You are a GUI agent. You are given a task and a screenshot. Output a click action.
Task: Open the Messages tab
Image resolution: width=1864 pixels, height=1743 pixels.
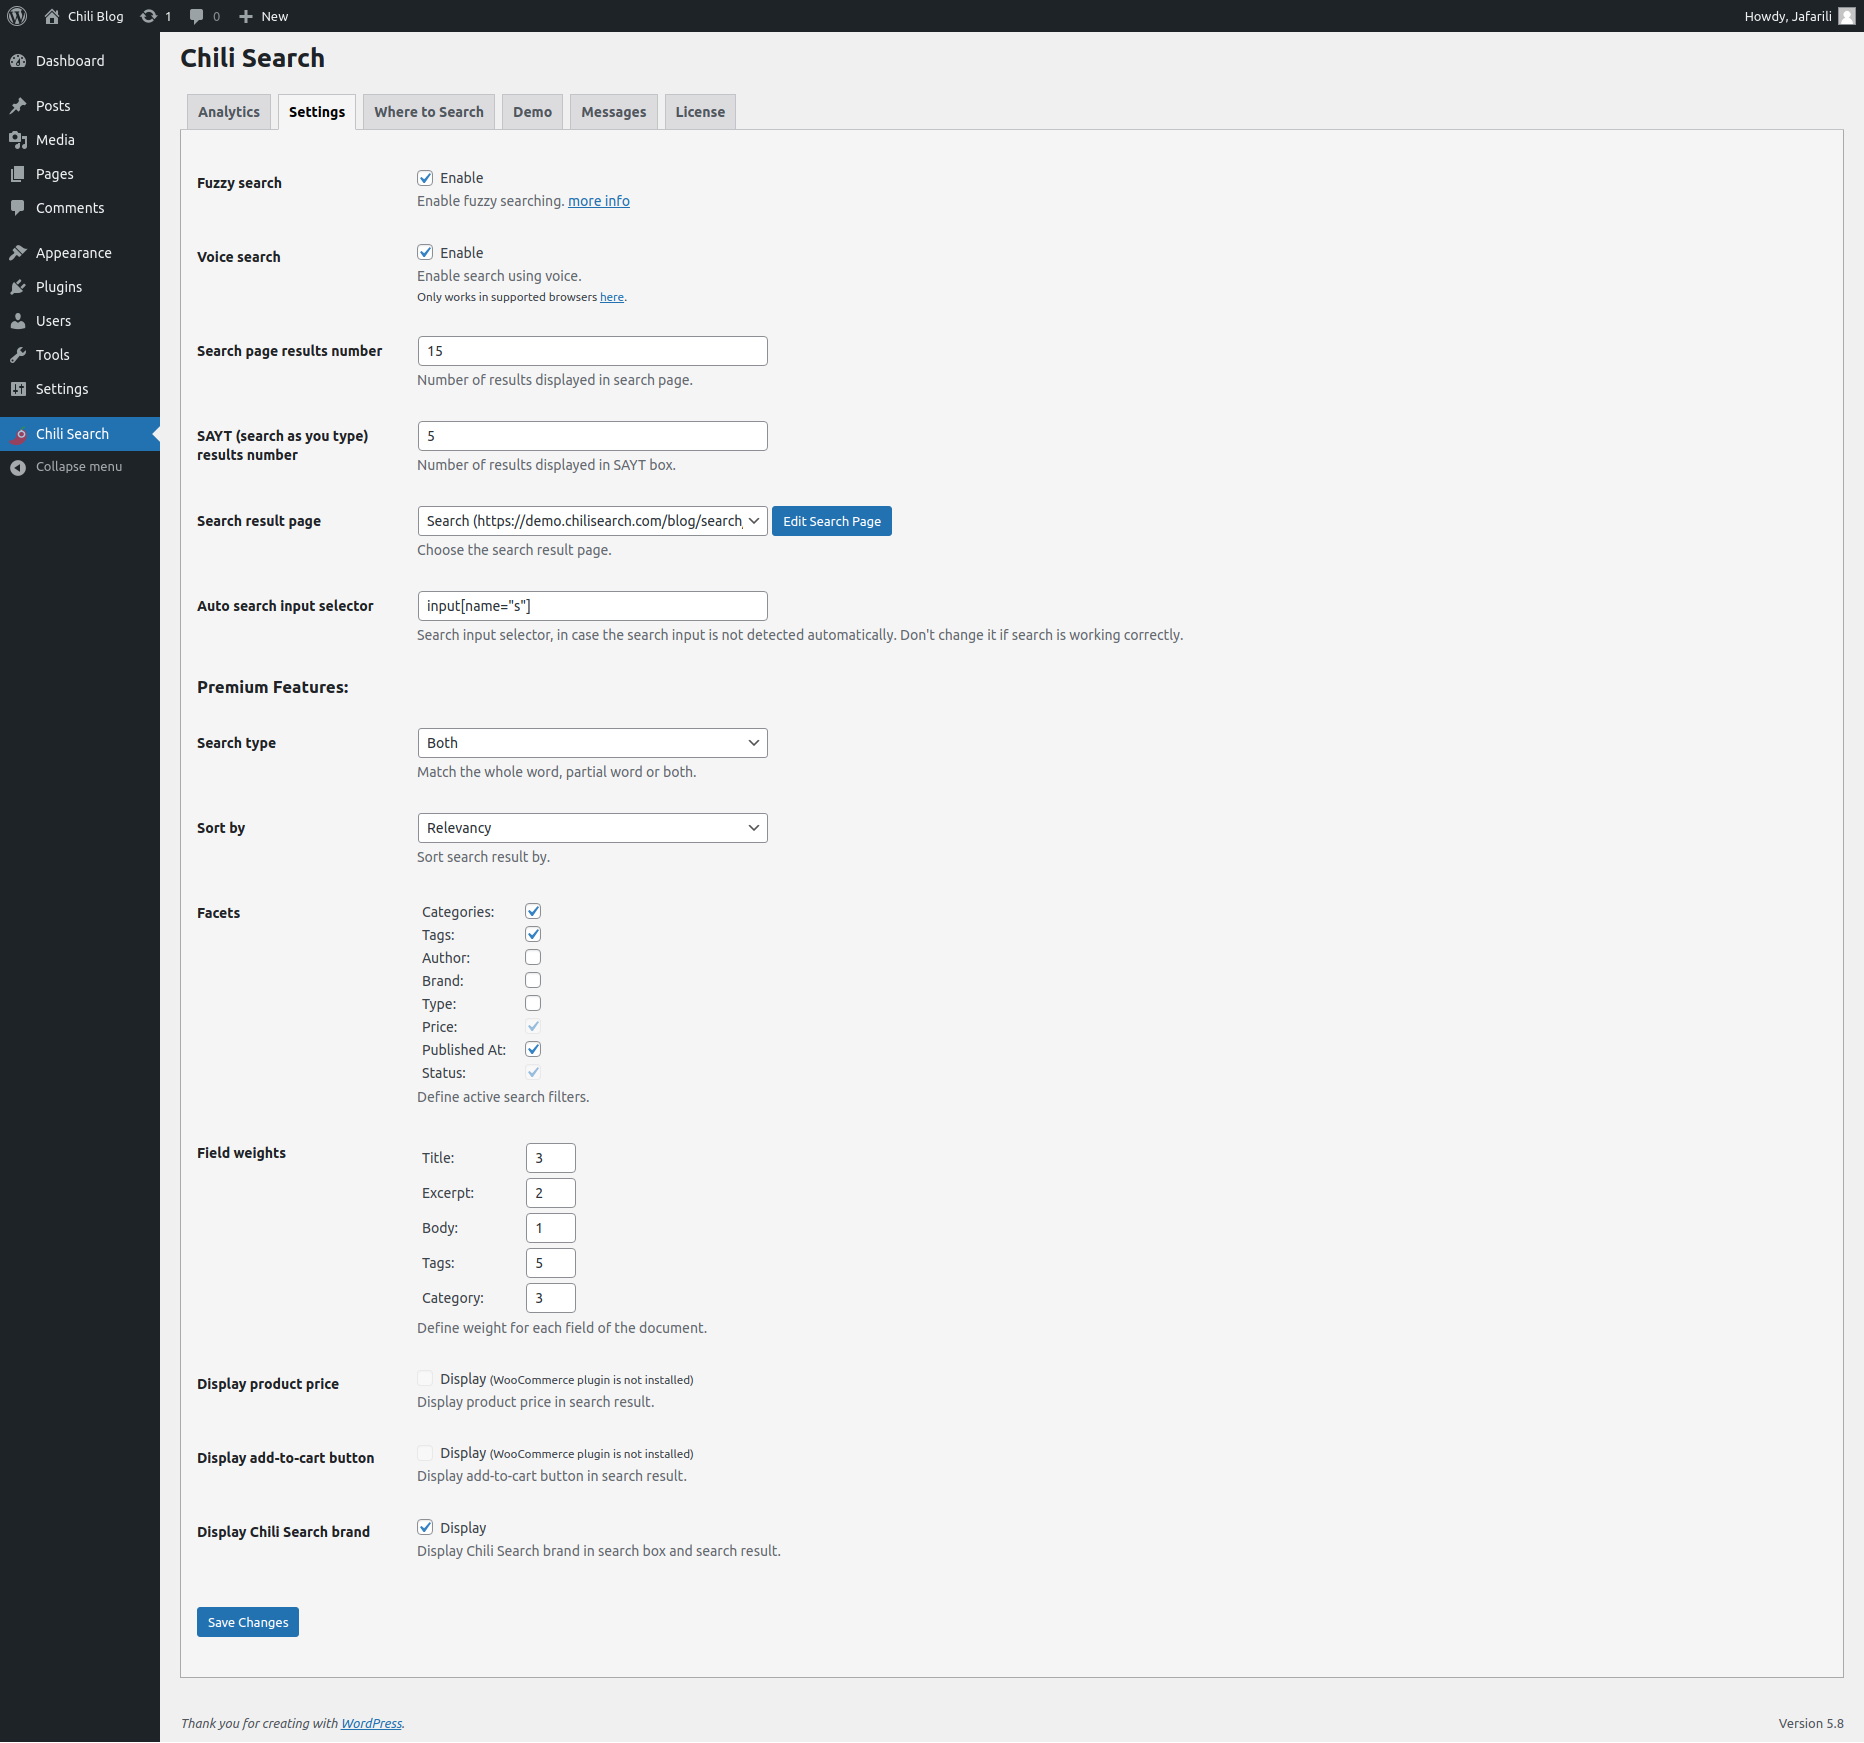pyautogui.click(x=614, y=112)
